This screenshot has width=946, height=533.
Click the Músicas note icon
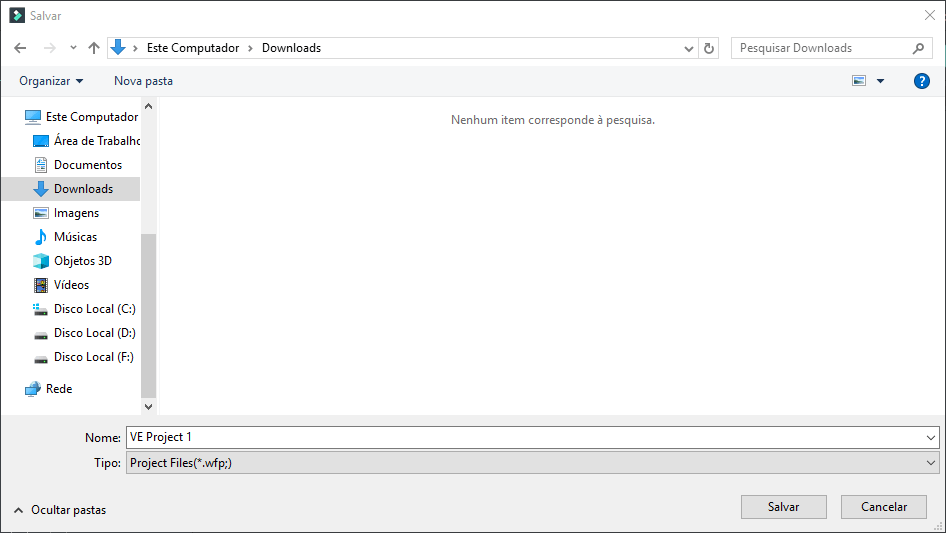click(40, 237)
